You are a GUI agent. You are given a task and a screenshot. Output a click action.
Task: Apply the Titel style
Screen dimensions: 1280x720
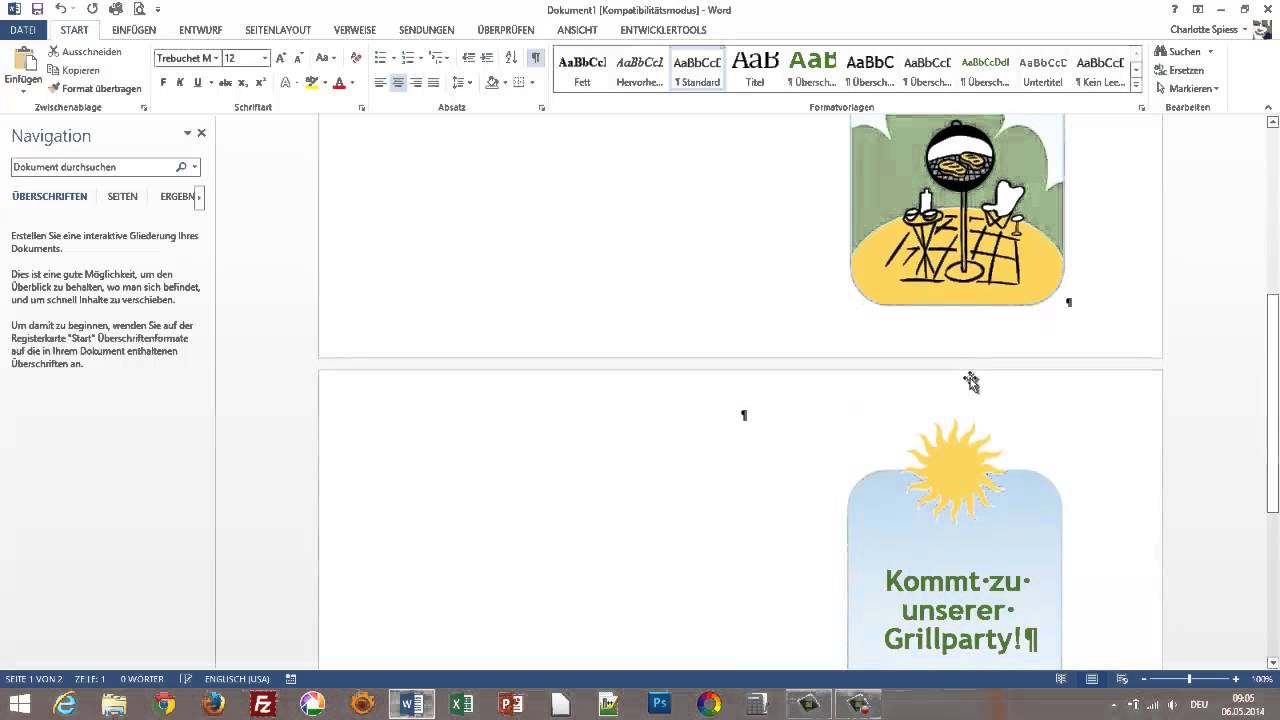[x=755, y=70]
